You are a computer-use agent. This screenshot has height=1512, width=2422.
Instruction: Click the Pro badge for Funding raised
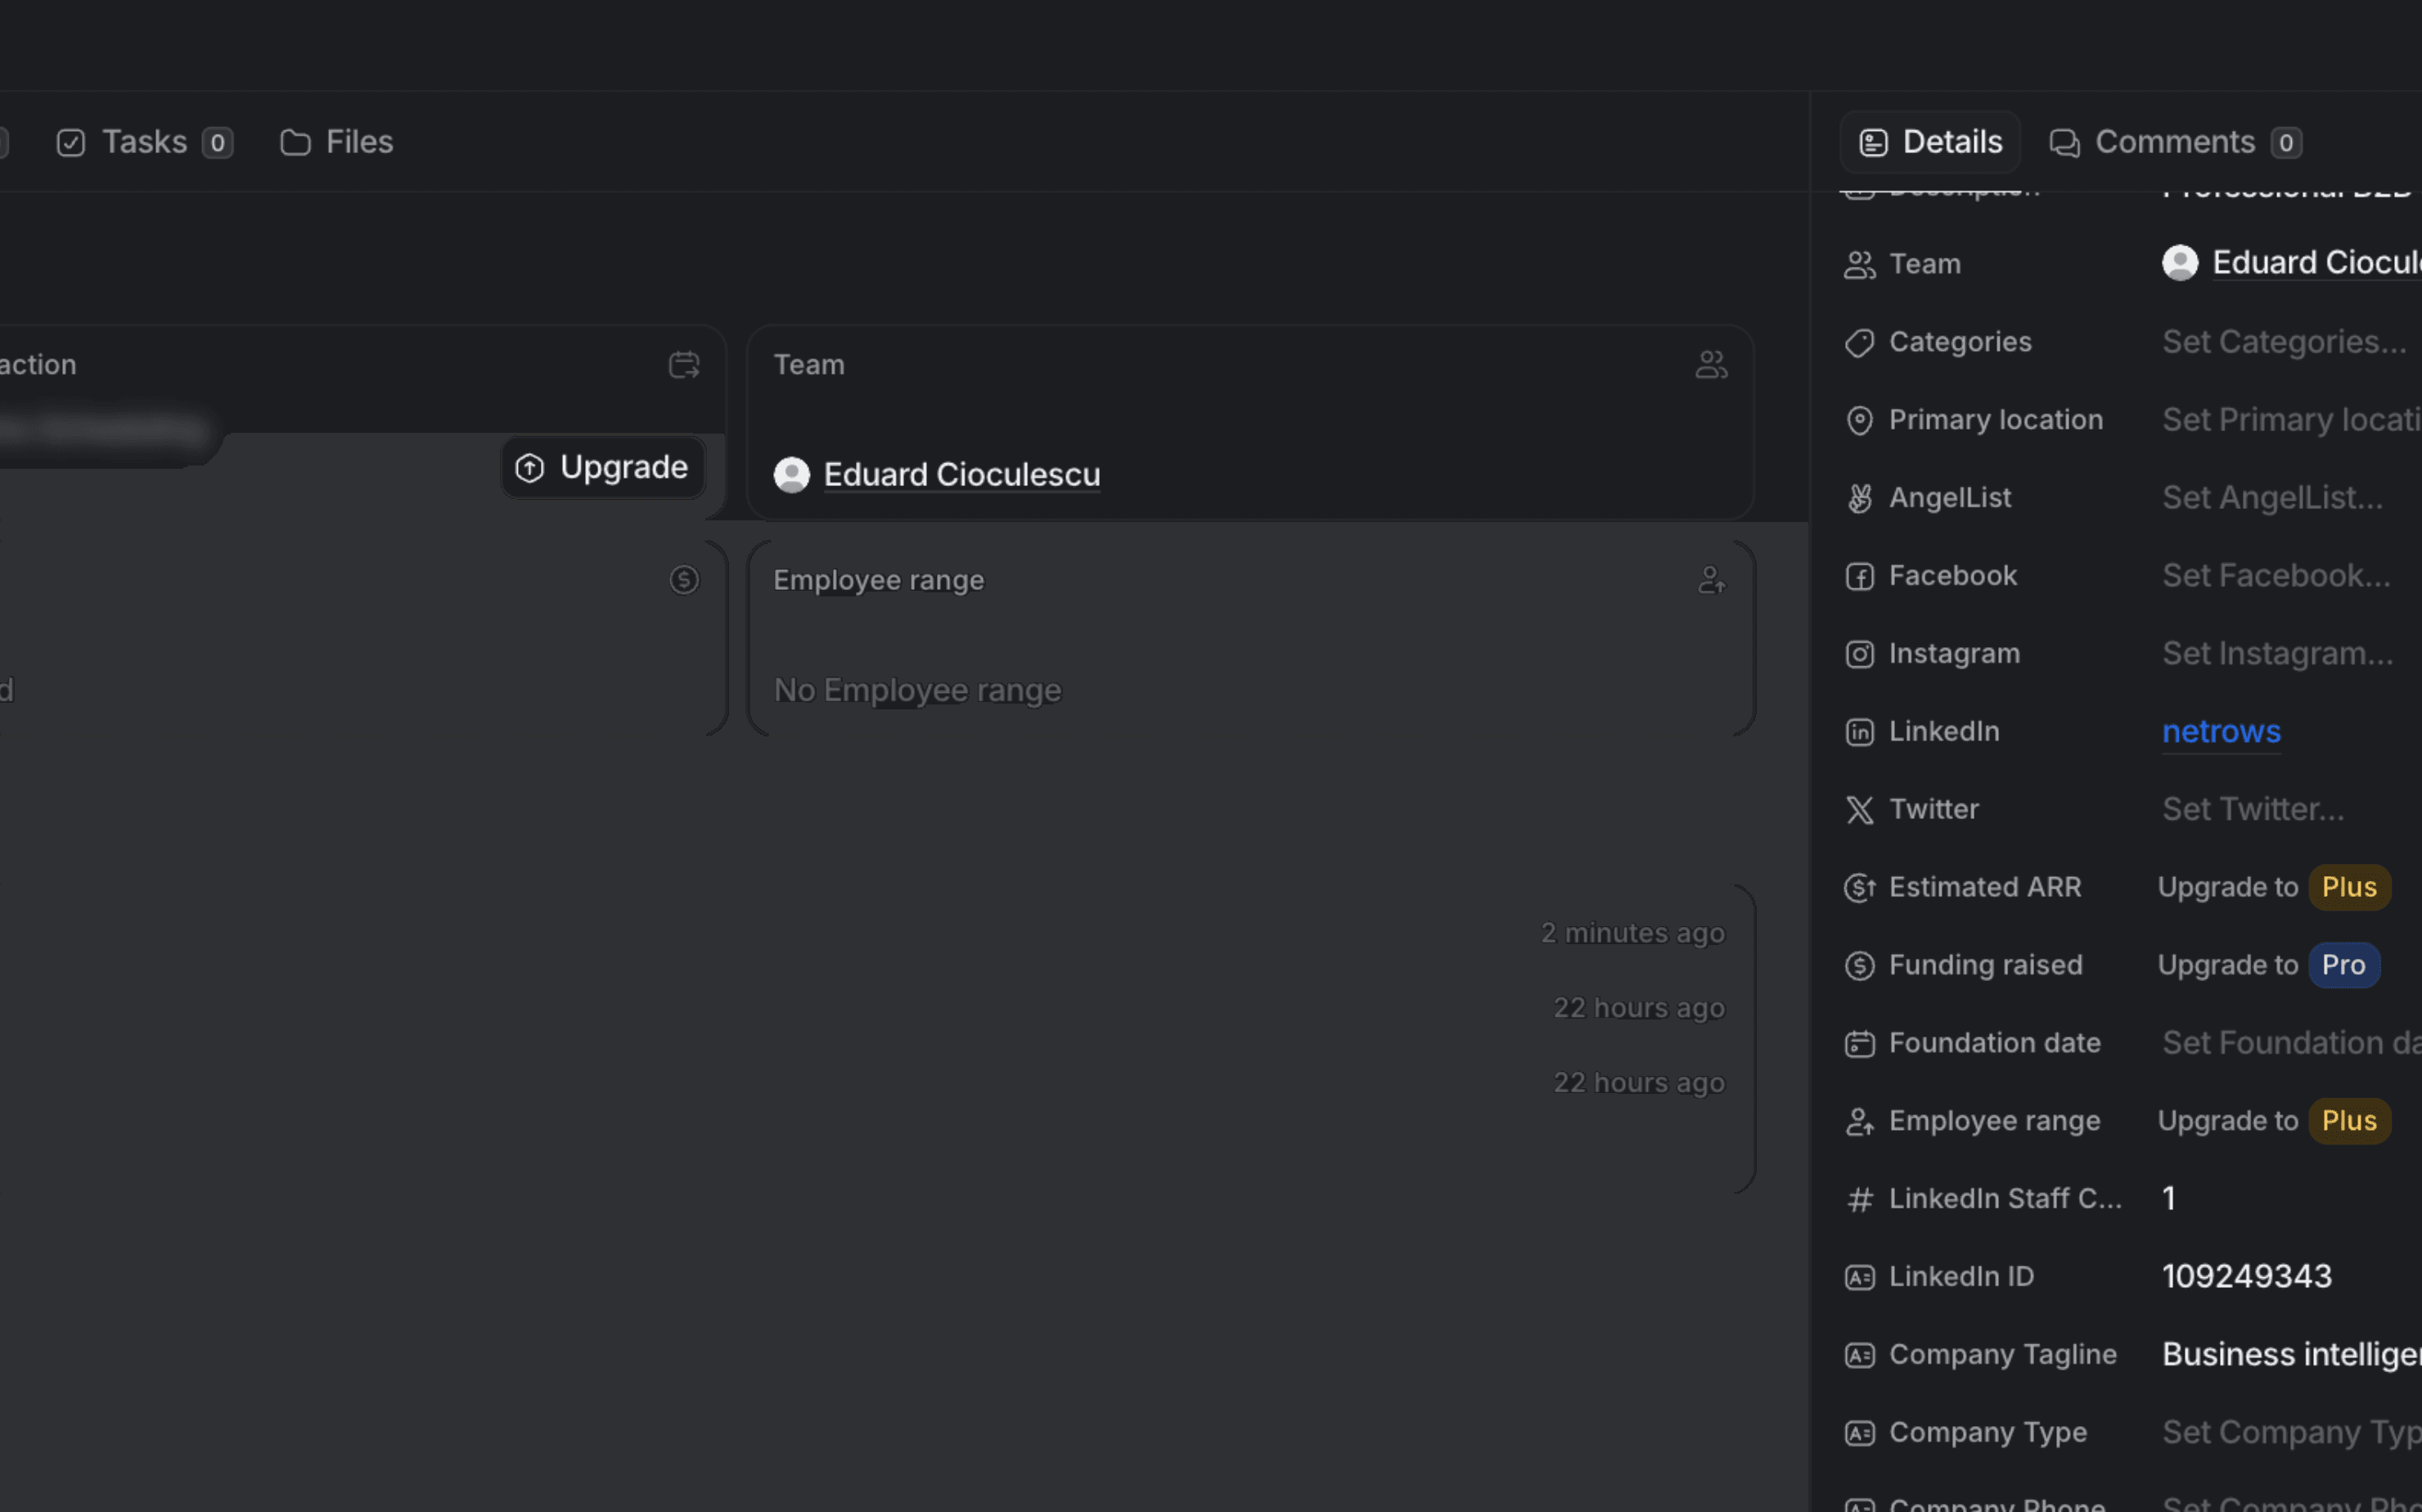pyautogui.click(x=2343, y=965)
